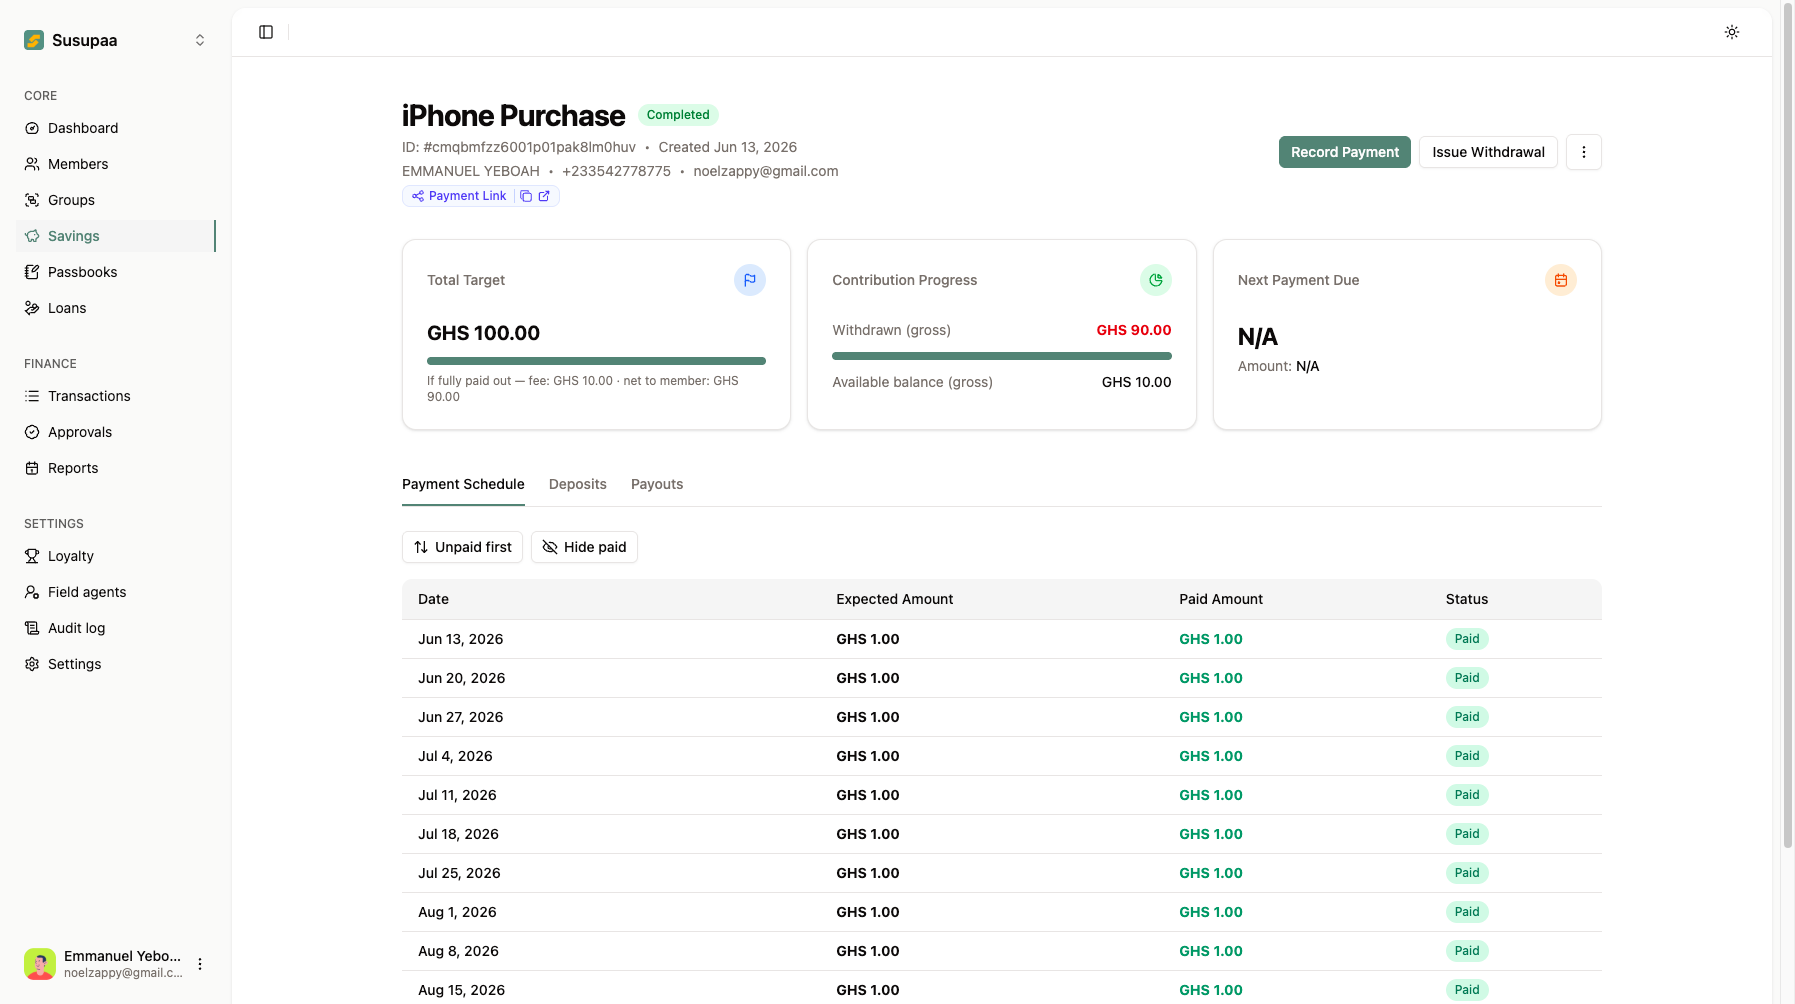1795x1004 pixels.
Task: Click the Emmanuel Yeboah avatar
Action: click(x=40, y=964)
